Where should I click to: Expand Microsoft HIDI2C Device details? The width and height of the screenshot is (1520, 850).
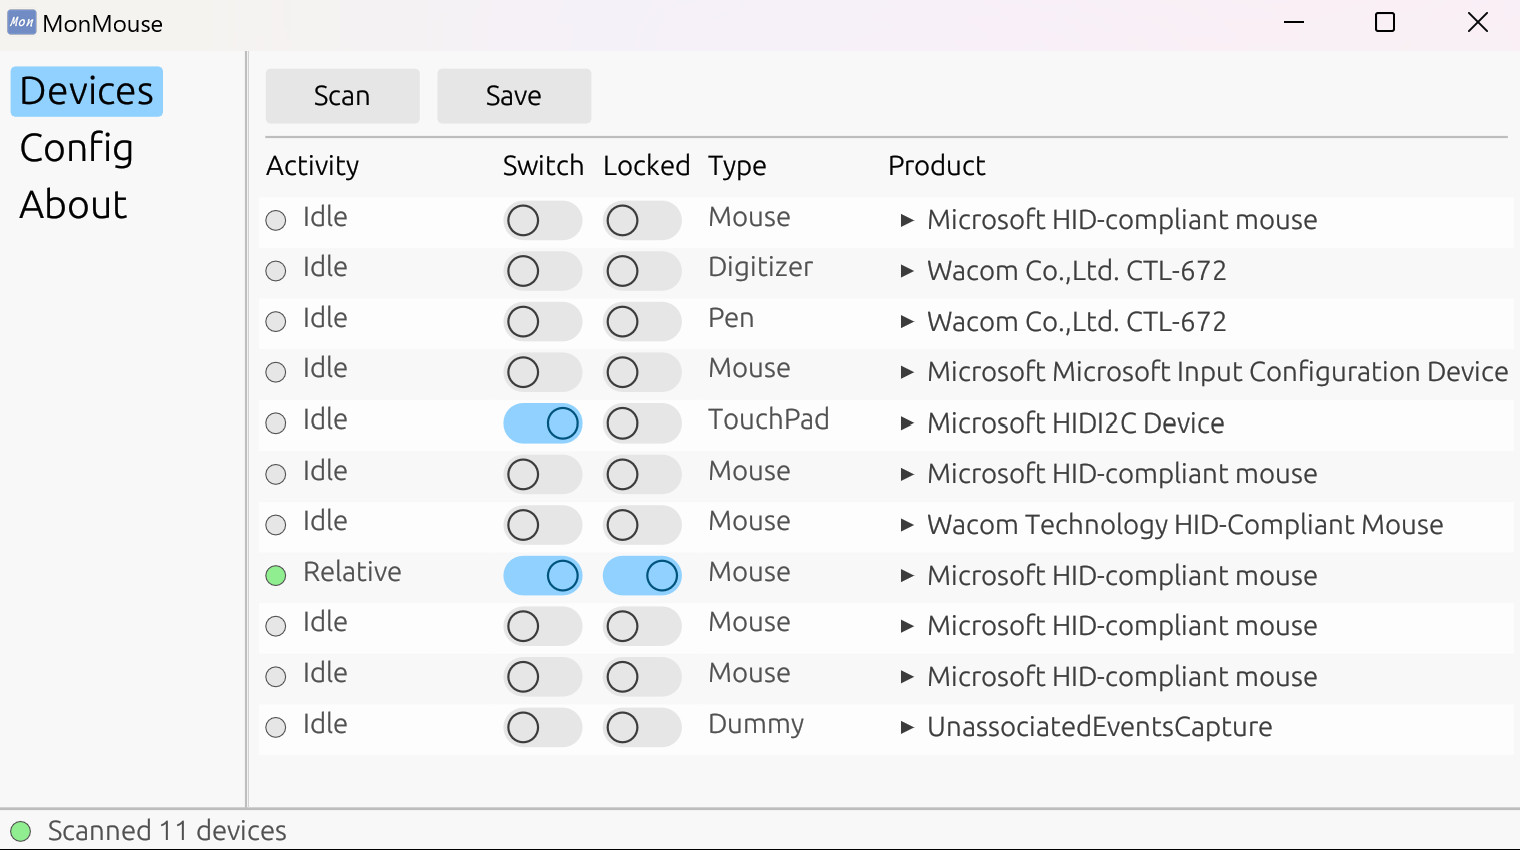[907, 423]
